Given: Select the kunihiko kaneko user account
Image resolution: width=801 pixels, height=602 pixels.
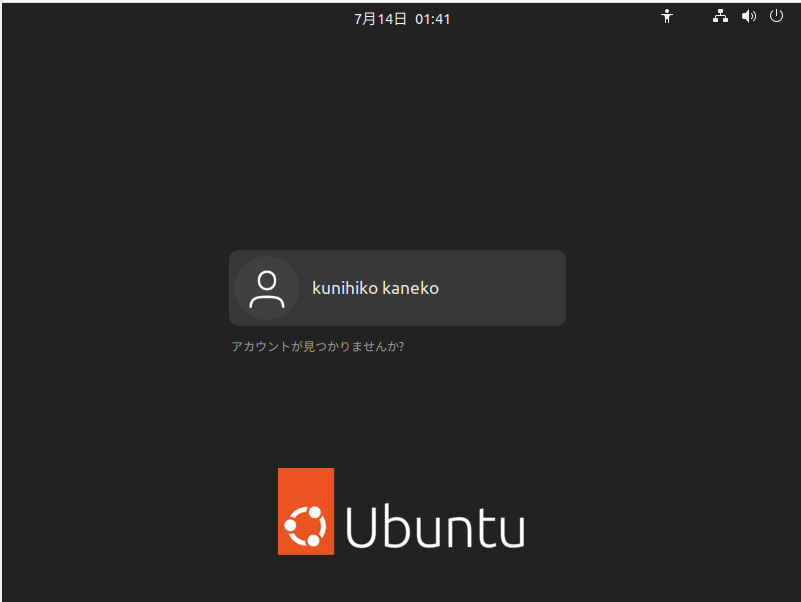Looking at the screenshot, I should pyautogui.click(x=397, y=288).
